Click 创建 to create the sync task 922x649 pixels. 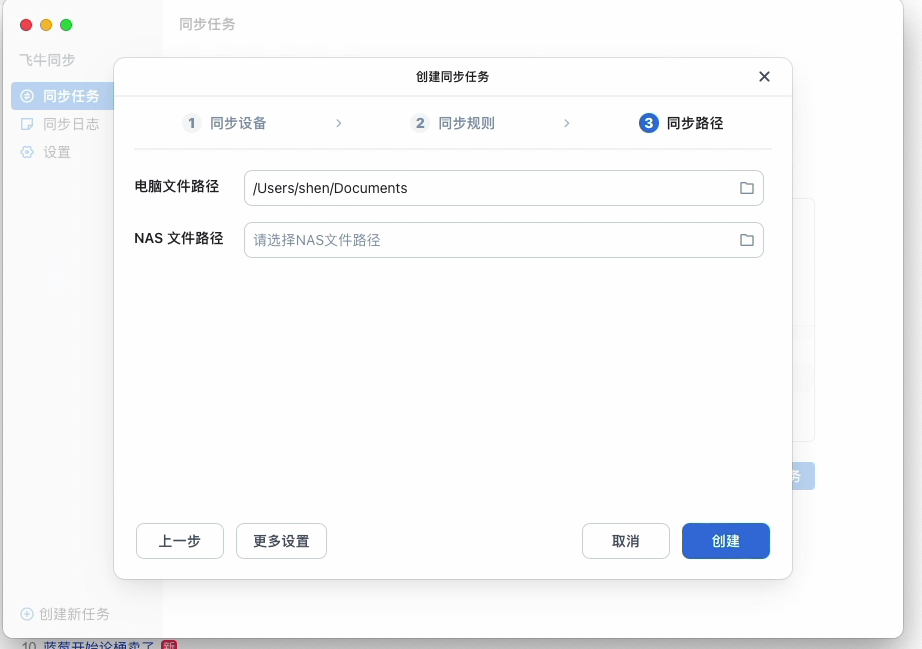coord(726,541)
